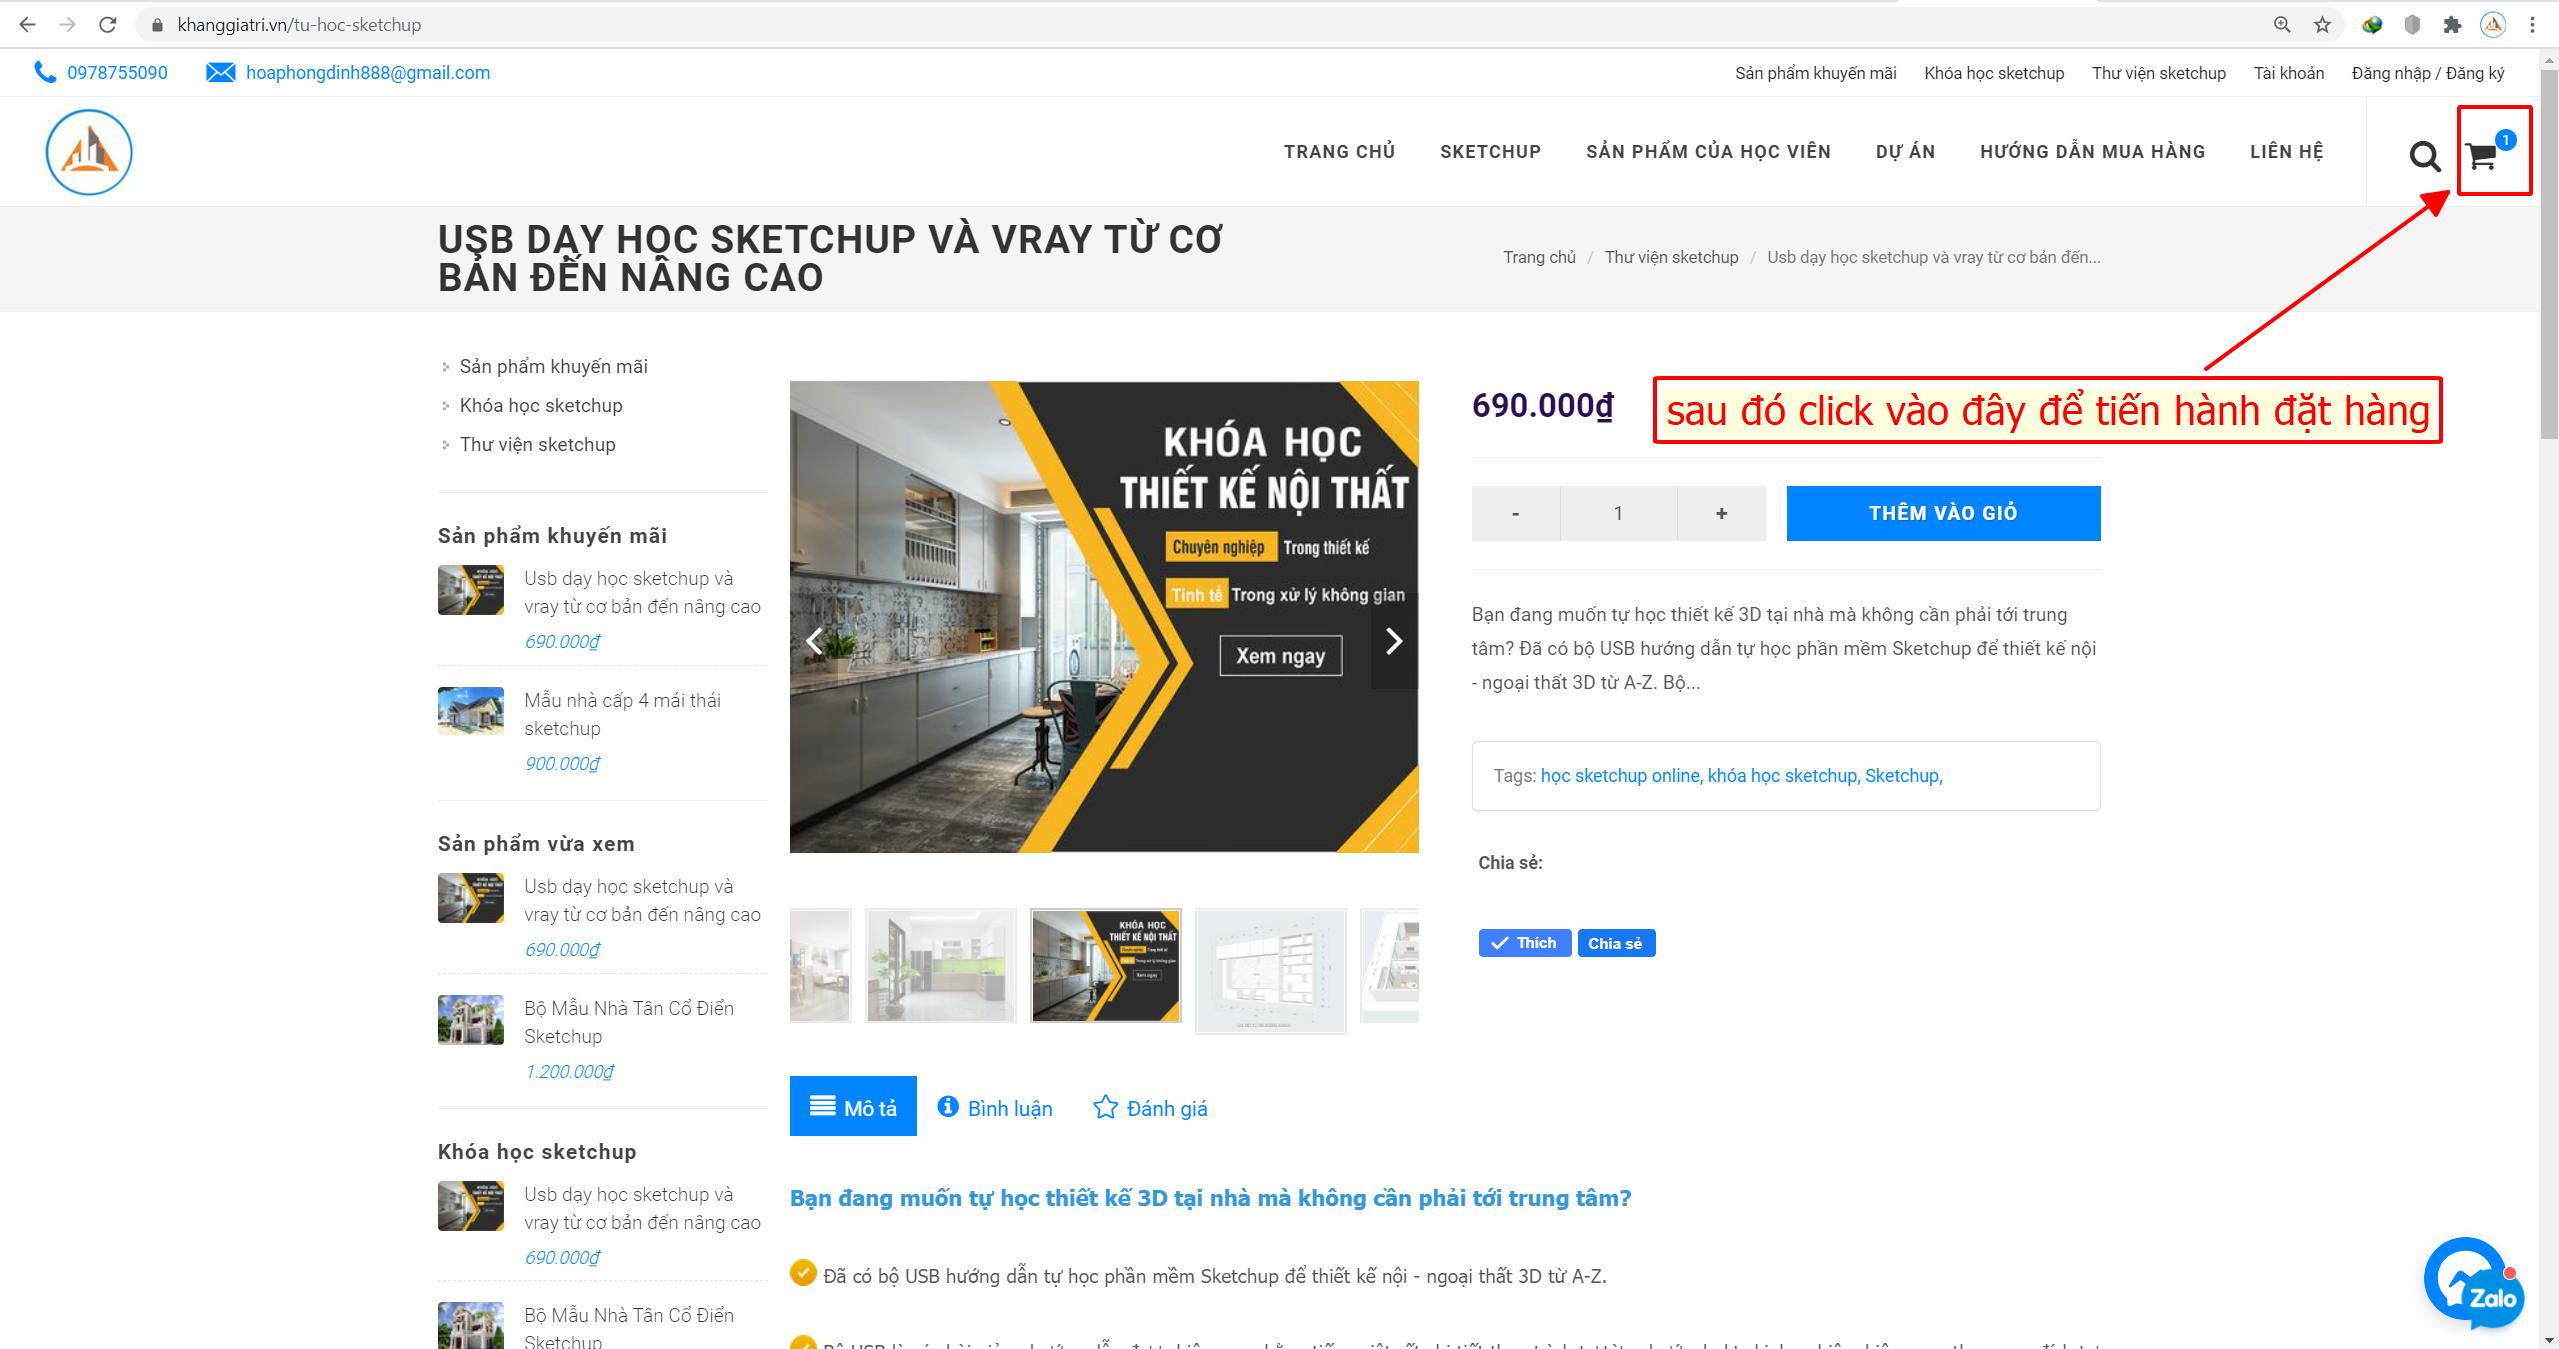Click the search magnifier icon

click(x=2424, y=156)
